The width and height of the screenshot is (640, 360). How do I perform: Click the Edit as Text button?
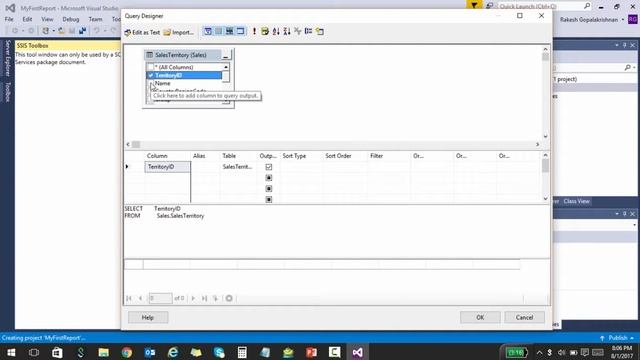coord(142,32)
